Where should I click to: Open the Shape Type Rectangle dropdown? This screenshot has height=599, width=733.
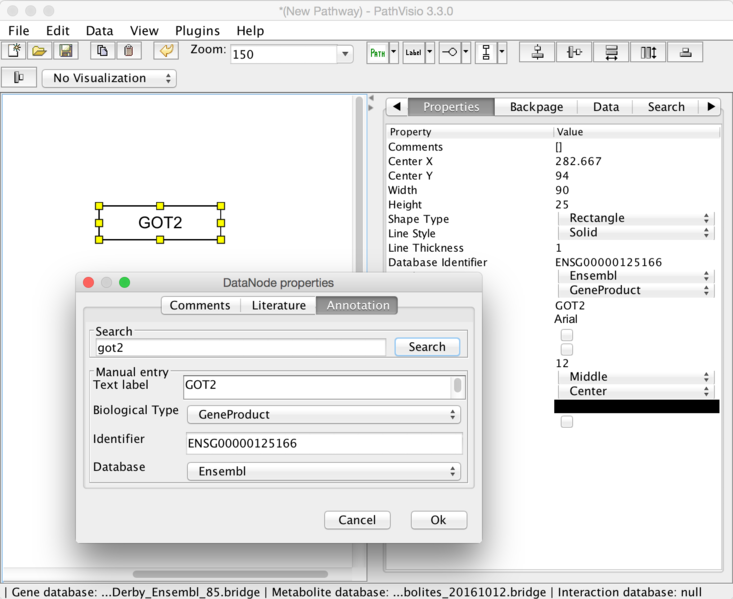pos(636,218)
